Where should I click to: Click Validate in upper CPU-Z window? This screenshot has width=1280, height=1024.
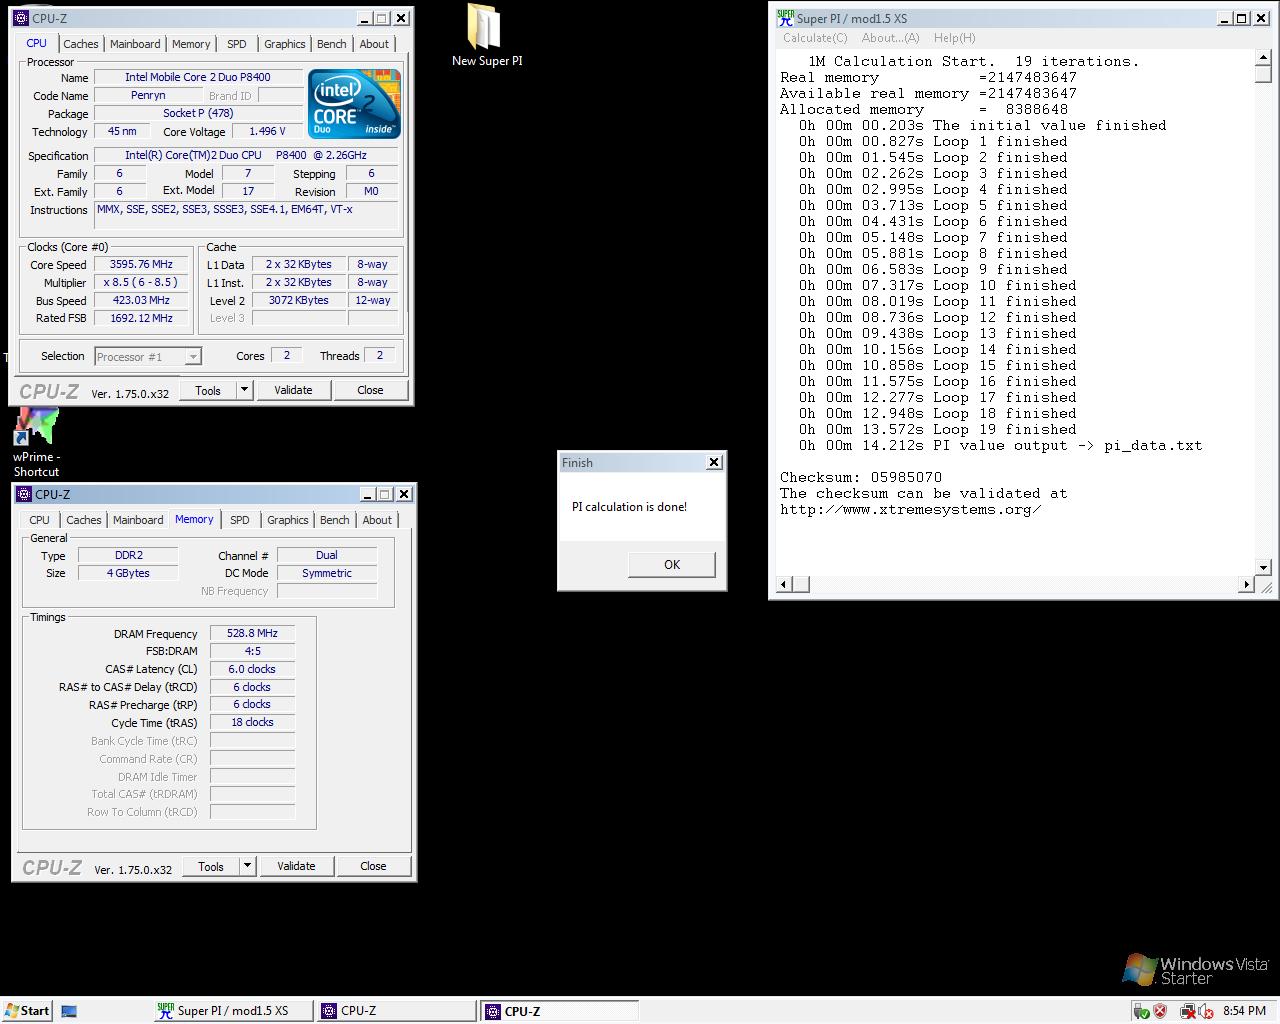(x=293, y=390)
